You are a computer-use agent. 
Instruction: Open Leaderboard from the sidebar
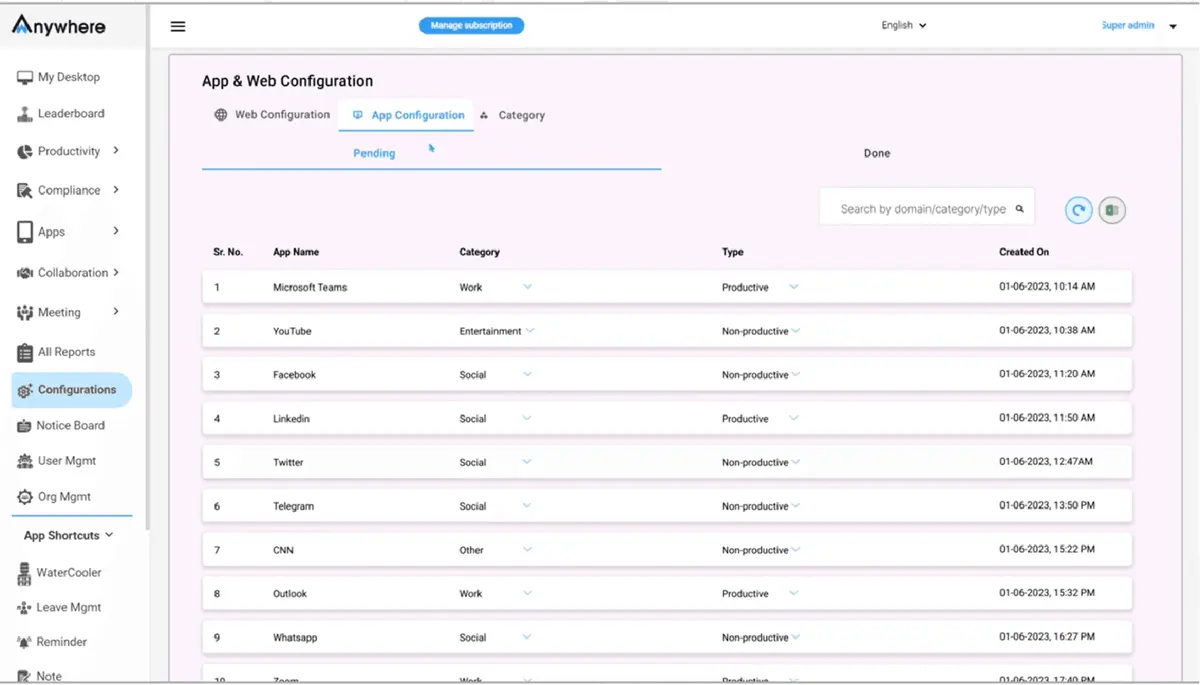pos(71,114)
